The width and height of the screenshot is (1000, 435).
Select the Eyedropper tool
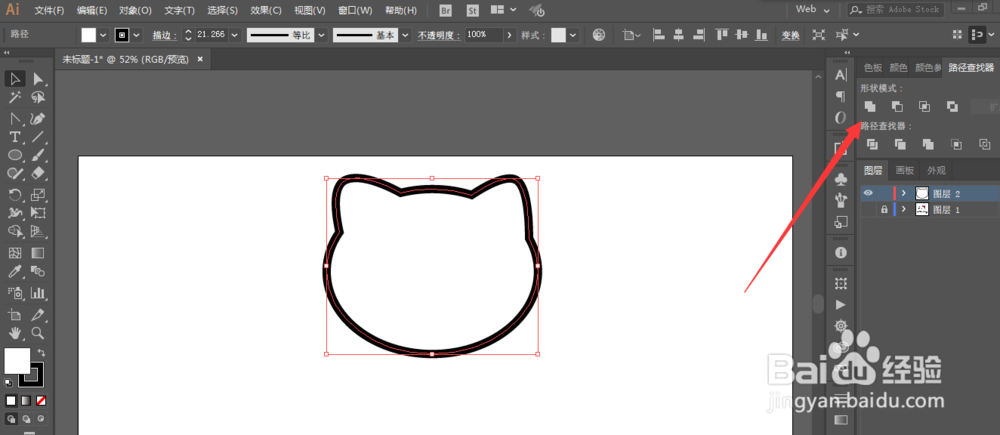pos(16,272)
